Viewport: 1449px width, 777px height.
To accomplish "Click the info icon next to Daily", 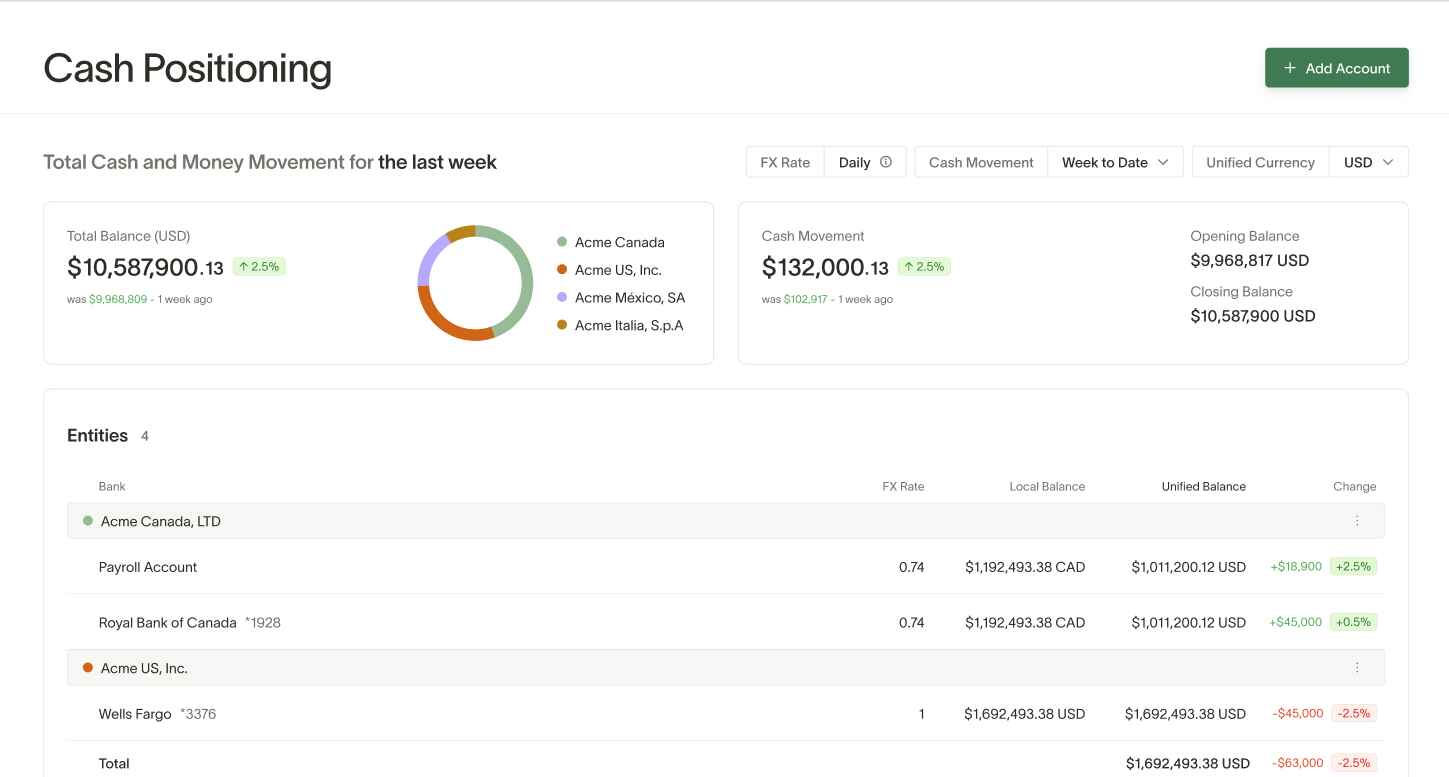I will coord(885,162).
